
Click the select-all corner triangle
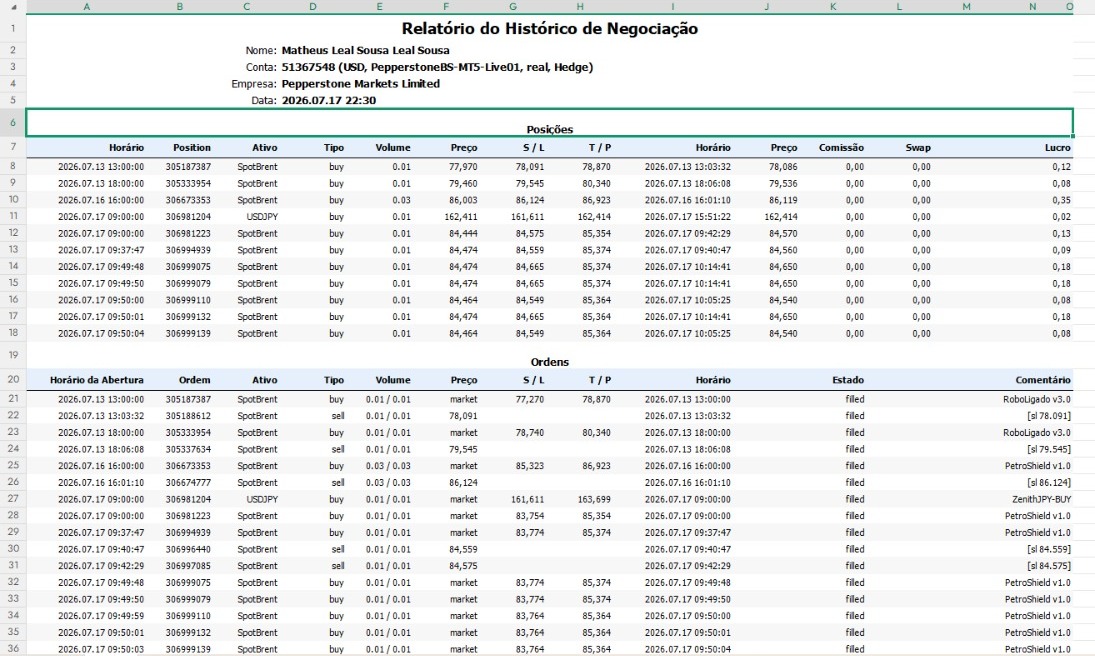13,6
